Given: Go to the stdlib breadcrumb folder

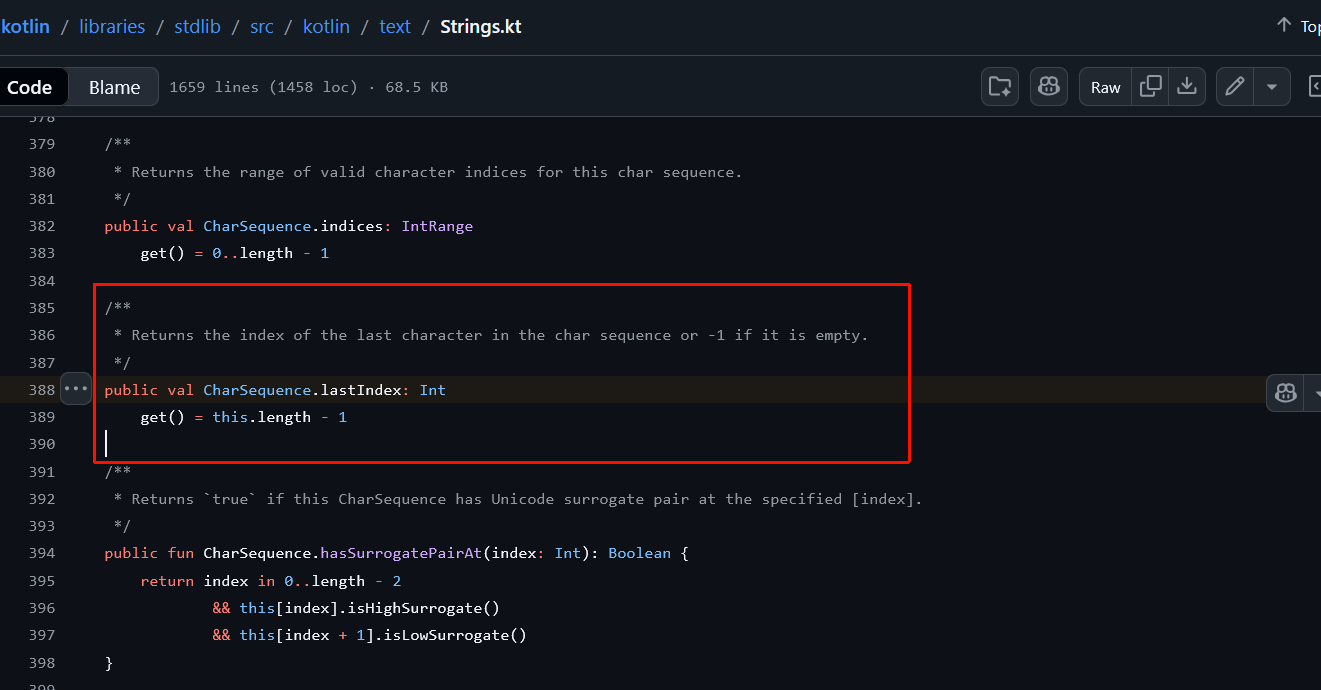Looking at the screenshot, I should pos(197,27).
